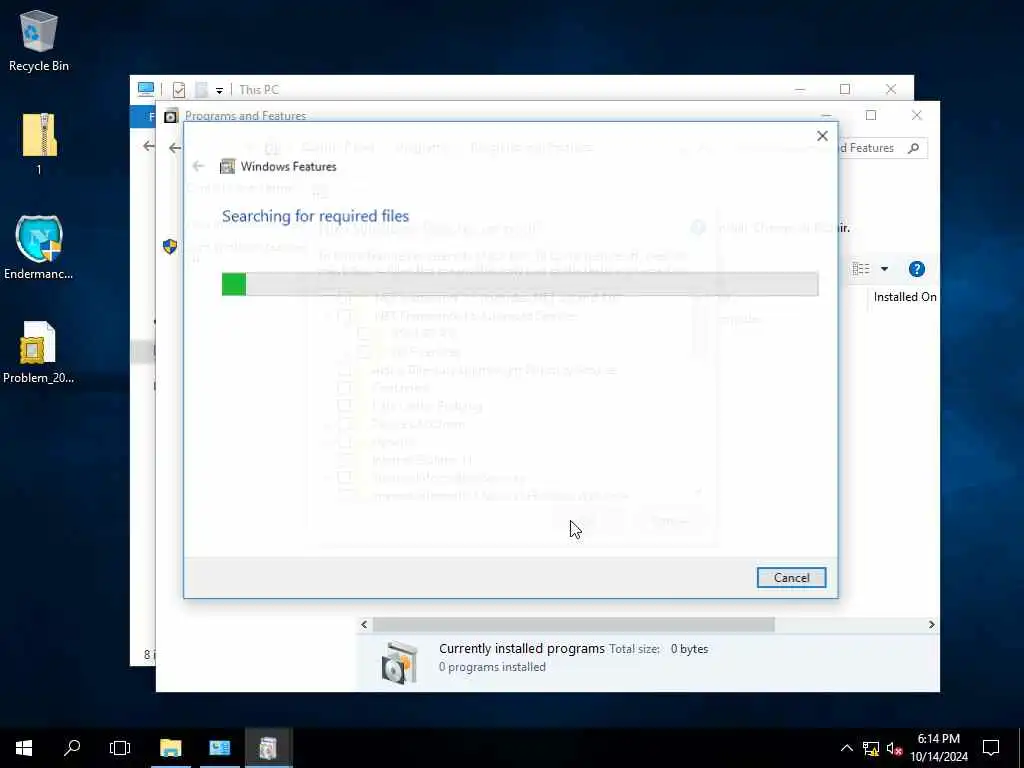The width and height of the screenshot is (1024, 768).
Task: Open Programs and Features help button
Action: click(x=916, y=269)
